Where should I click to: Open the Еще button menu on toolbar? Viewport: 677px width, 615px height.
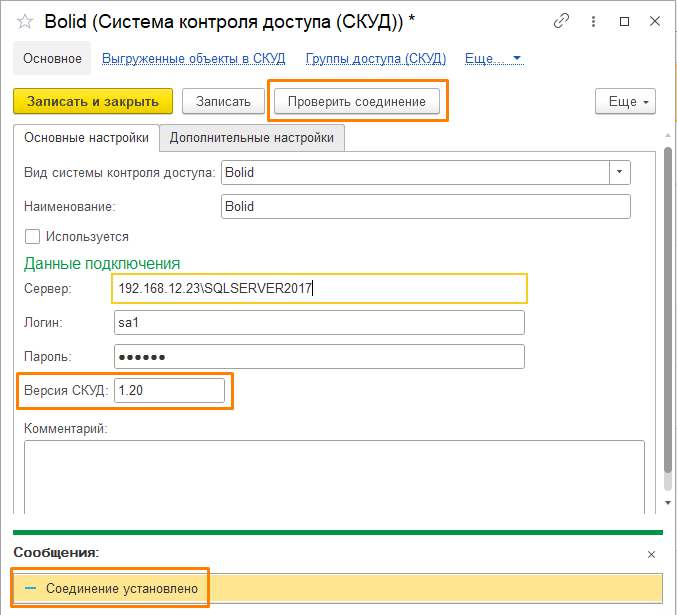625,101
